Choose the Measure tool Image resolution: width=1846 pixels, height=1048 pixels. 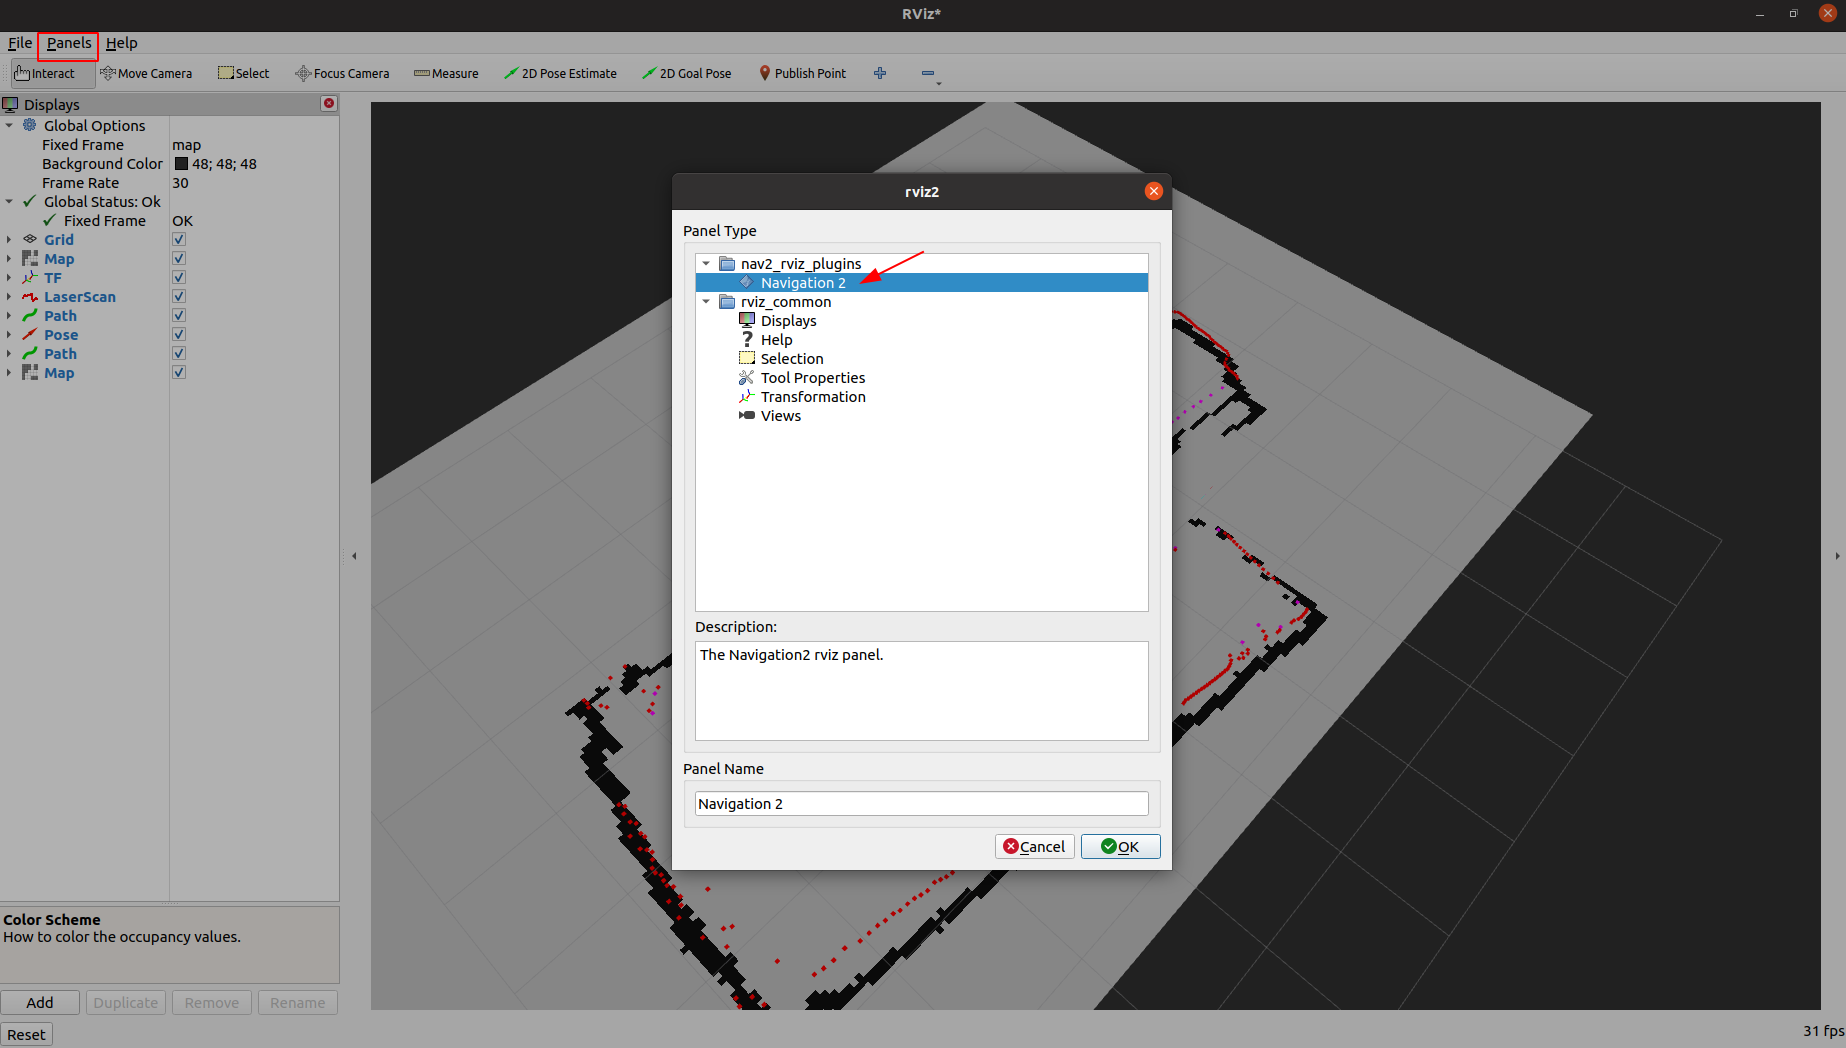point(446,73)
